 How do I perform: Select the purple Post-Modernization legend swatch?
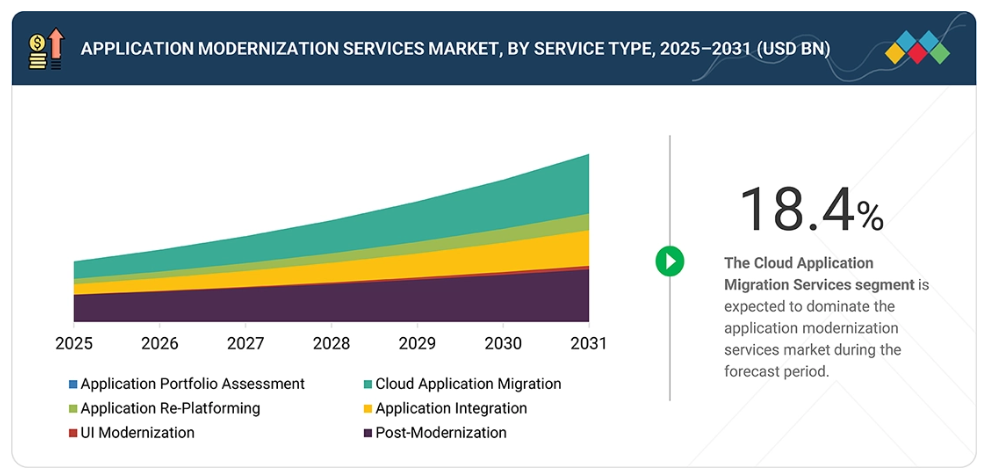[367, 433]
